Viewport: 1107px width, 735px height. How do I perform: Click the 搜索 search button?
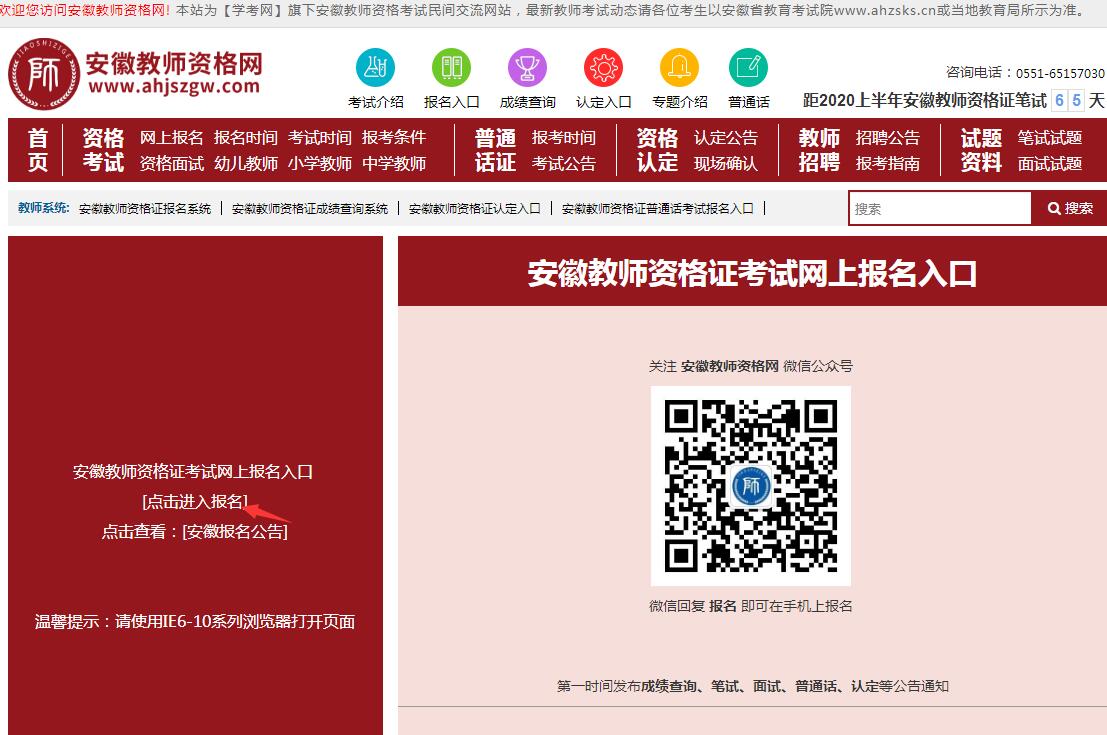pyautogui.click(x=1070, y=208)
